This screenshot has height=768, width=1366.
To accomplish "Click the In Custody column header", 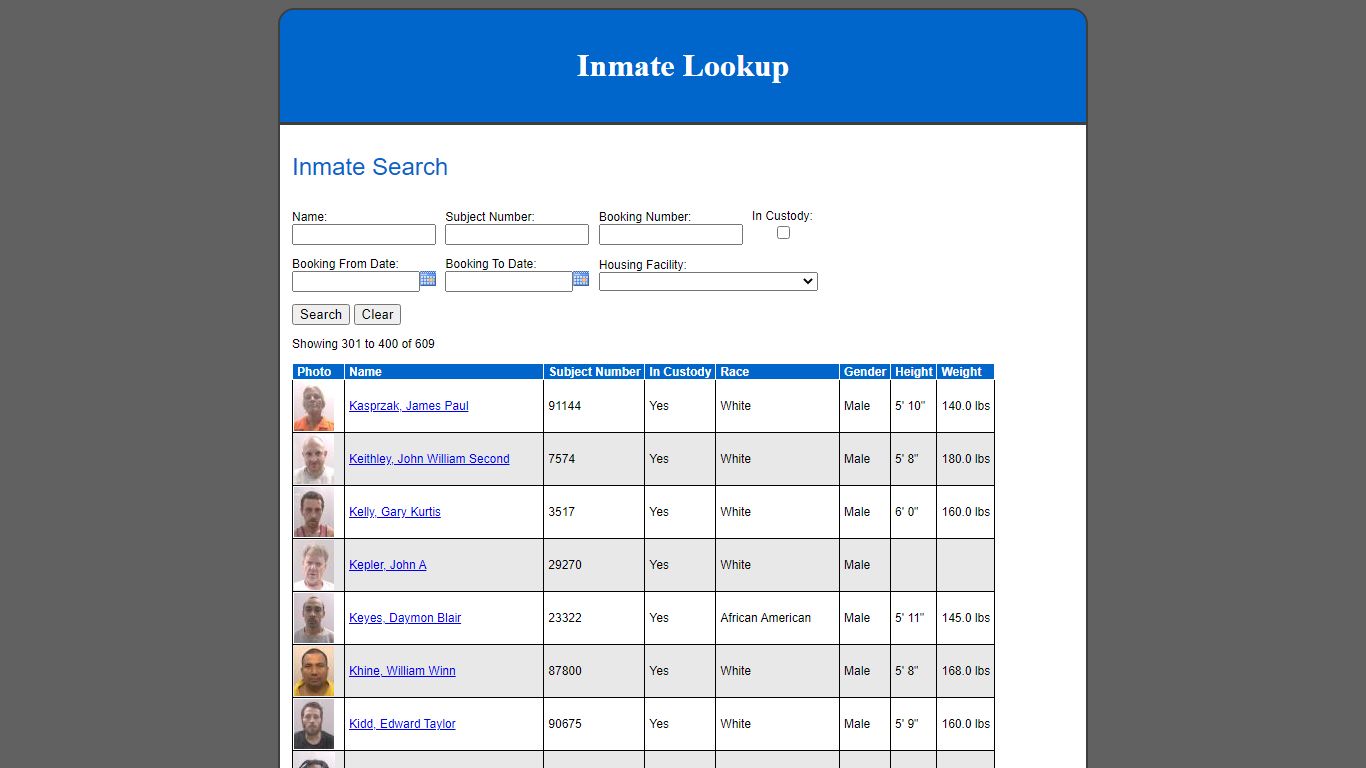I will [x=680, y=372].
